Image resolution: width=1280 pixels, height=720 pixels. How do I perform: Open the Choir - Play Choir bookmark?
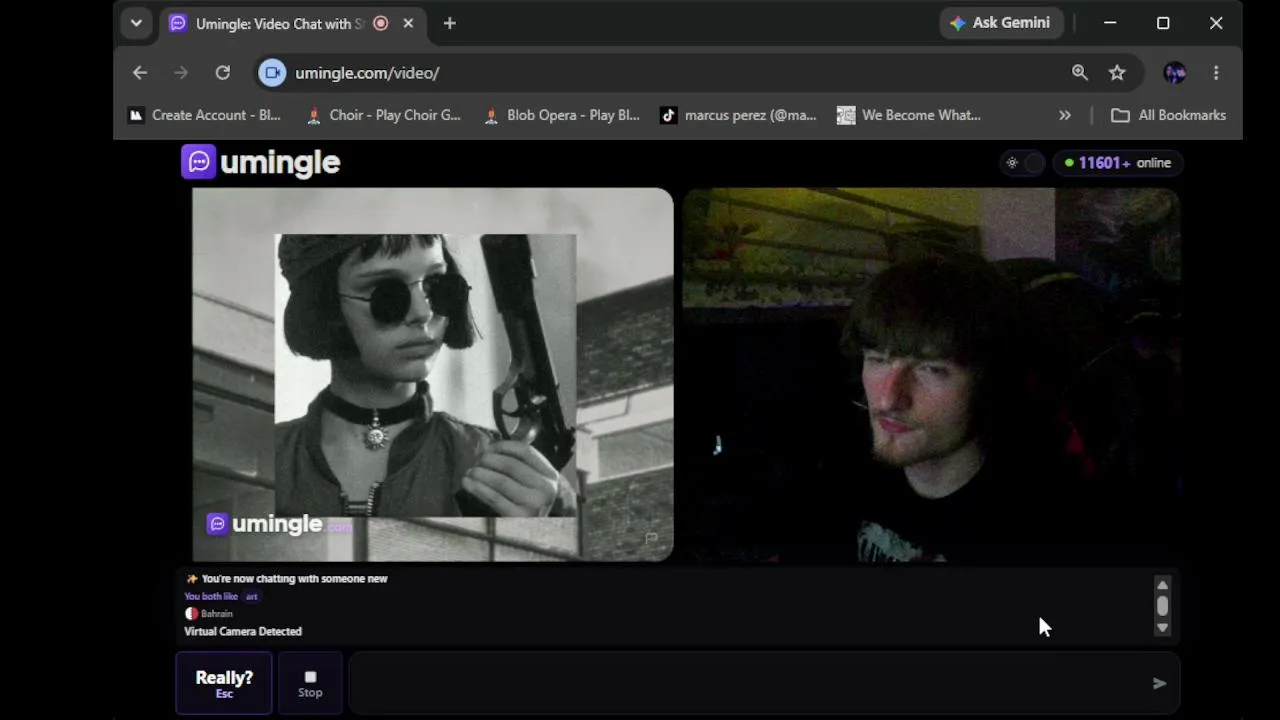click(x=383, y=115)
